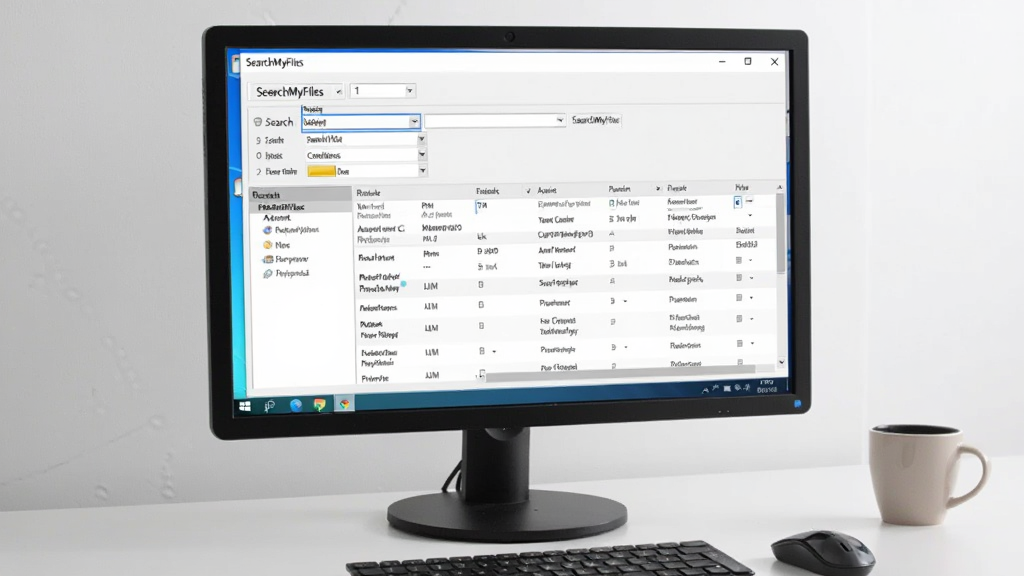Click the blue-highlighted icon in the top-right results cell
The image size is (1024, 576).
point(737,202)
